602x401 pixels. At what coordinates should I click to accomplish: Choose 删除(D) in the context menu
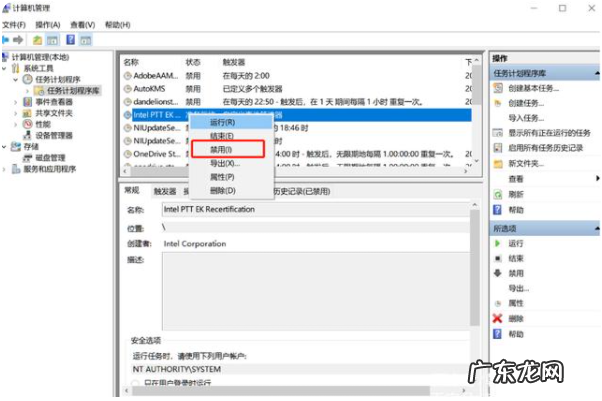[232, 191]
